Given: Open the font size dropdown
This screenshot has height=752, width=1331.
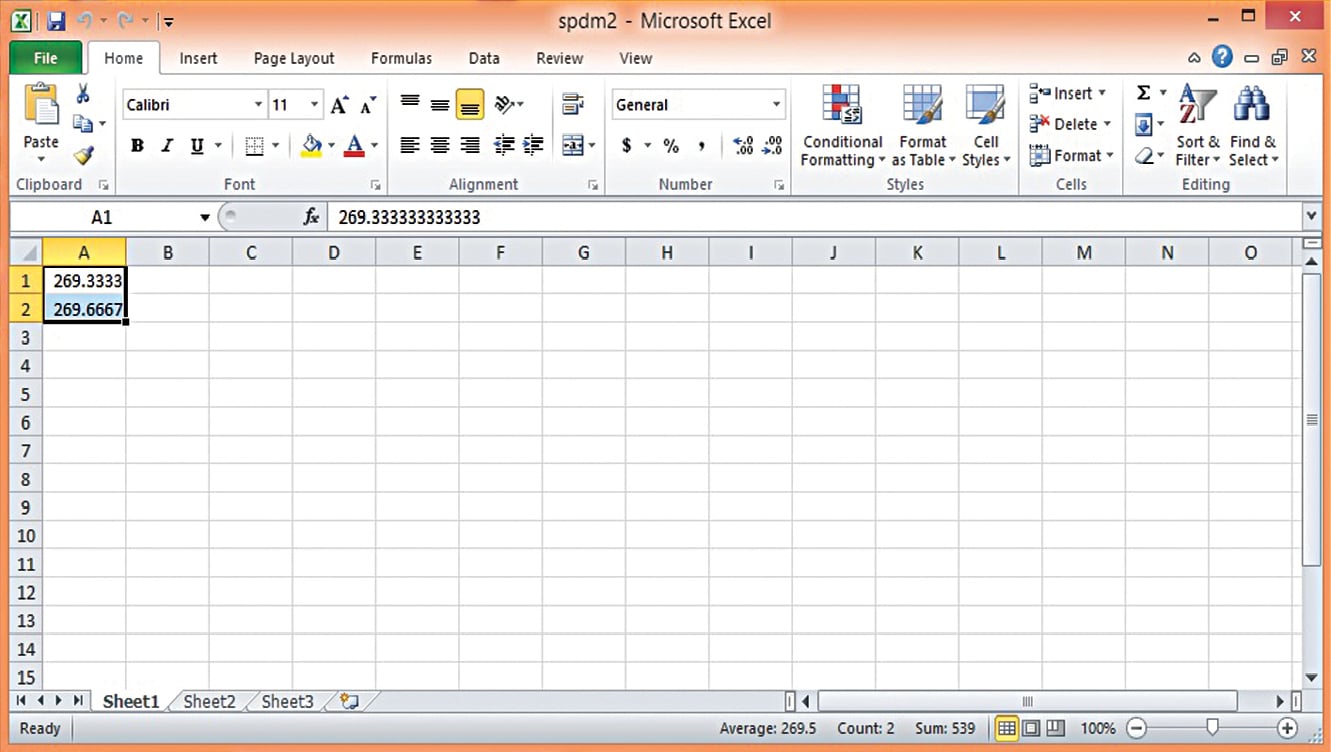Looking at the screenshot, I should (315, 104).
